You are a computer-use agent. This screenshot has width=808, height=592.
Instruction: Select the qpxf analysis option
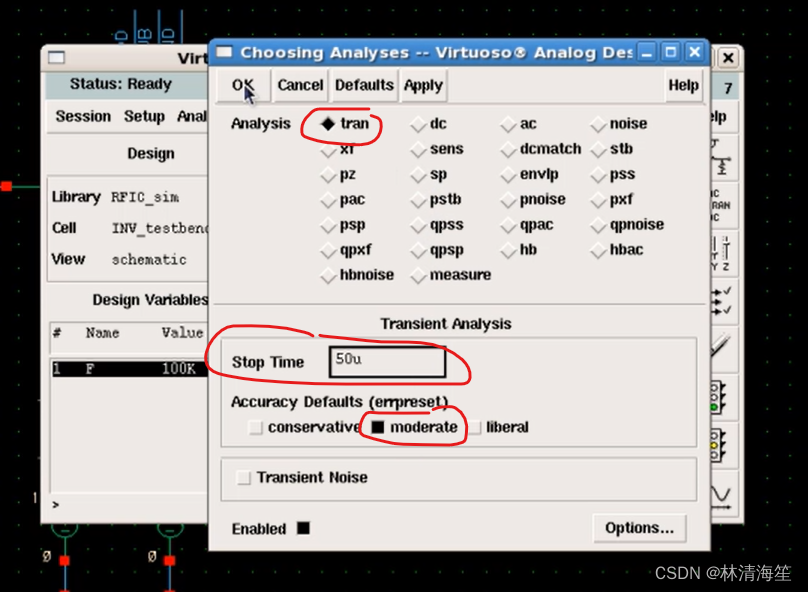pyautogui.click(x=328, y=250)
